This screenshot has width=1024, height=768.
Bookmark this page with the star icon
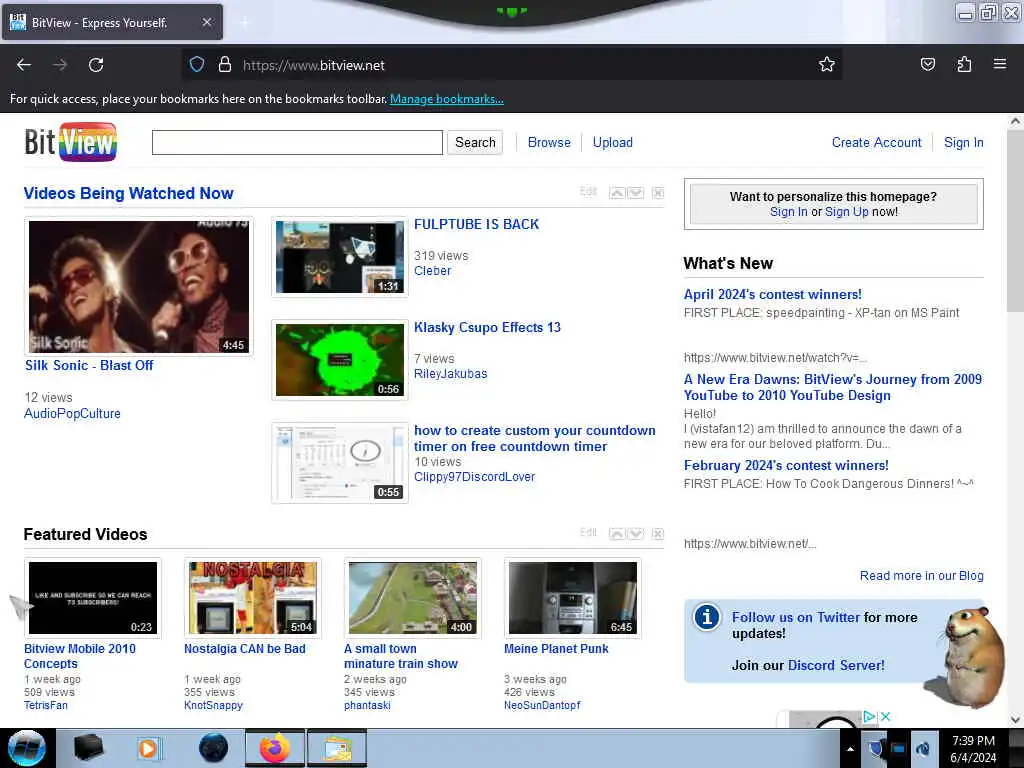826,64
